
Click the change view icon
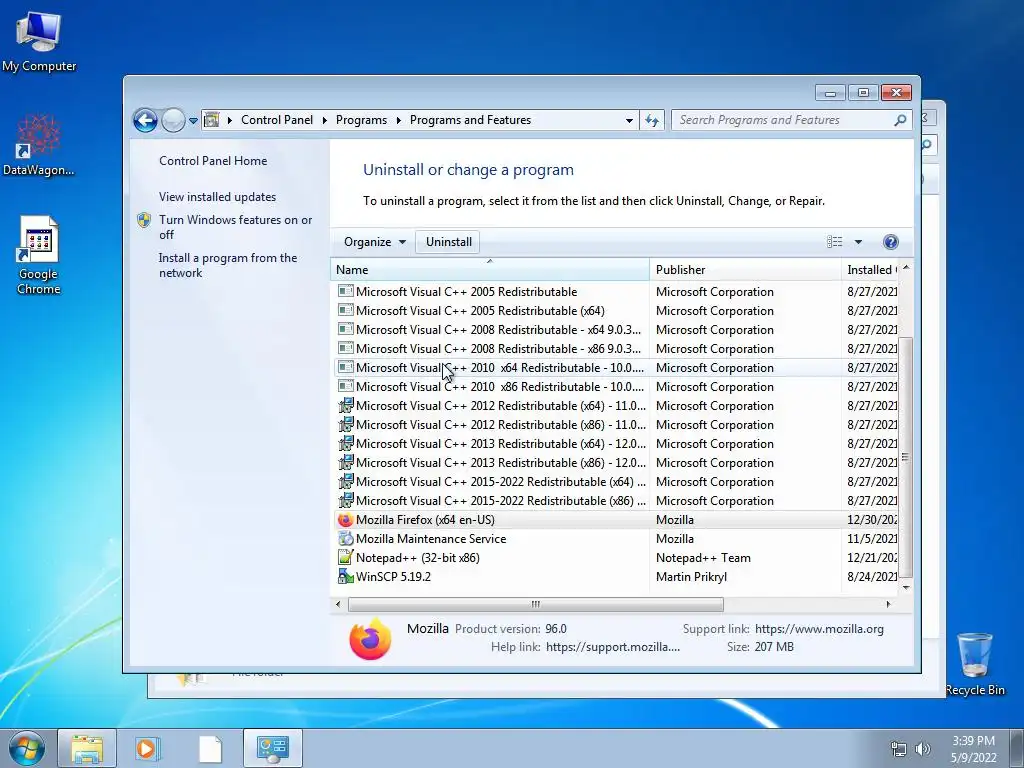click(834, 242)
